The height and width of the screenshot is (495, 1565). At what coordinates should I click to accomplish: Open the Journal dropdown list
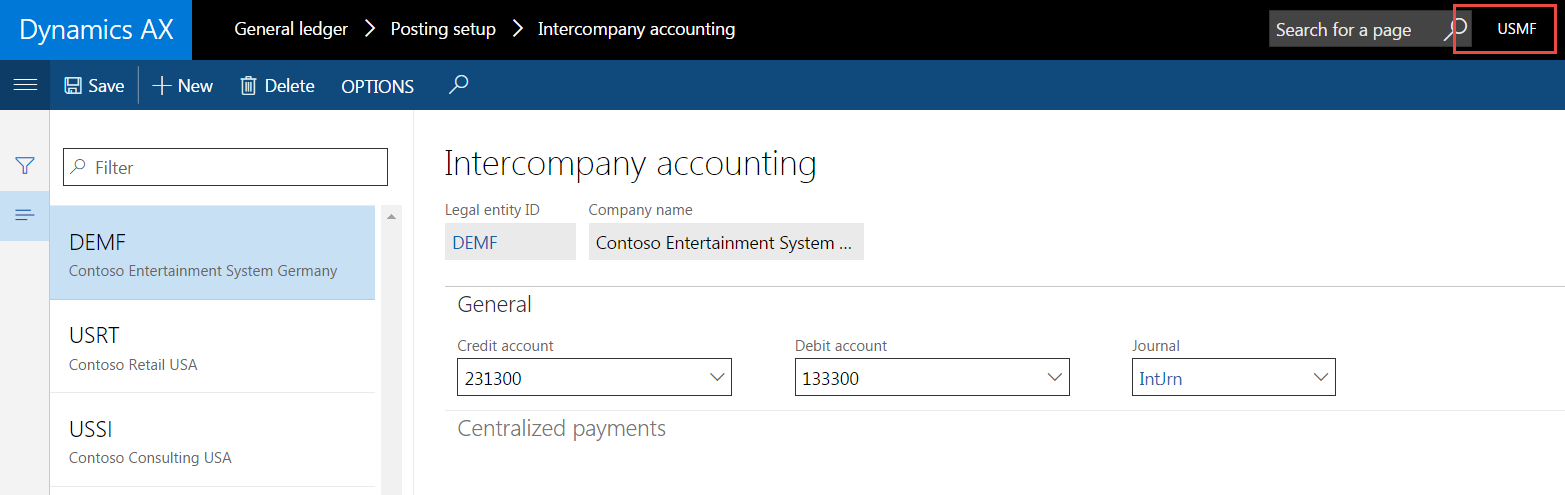(1320, 378)
